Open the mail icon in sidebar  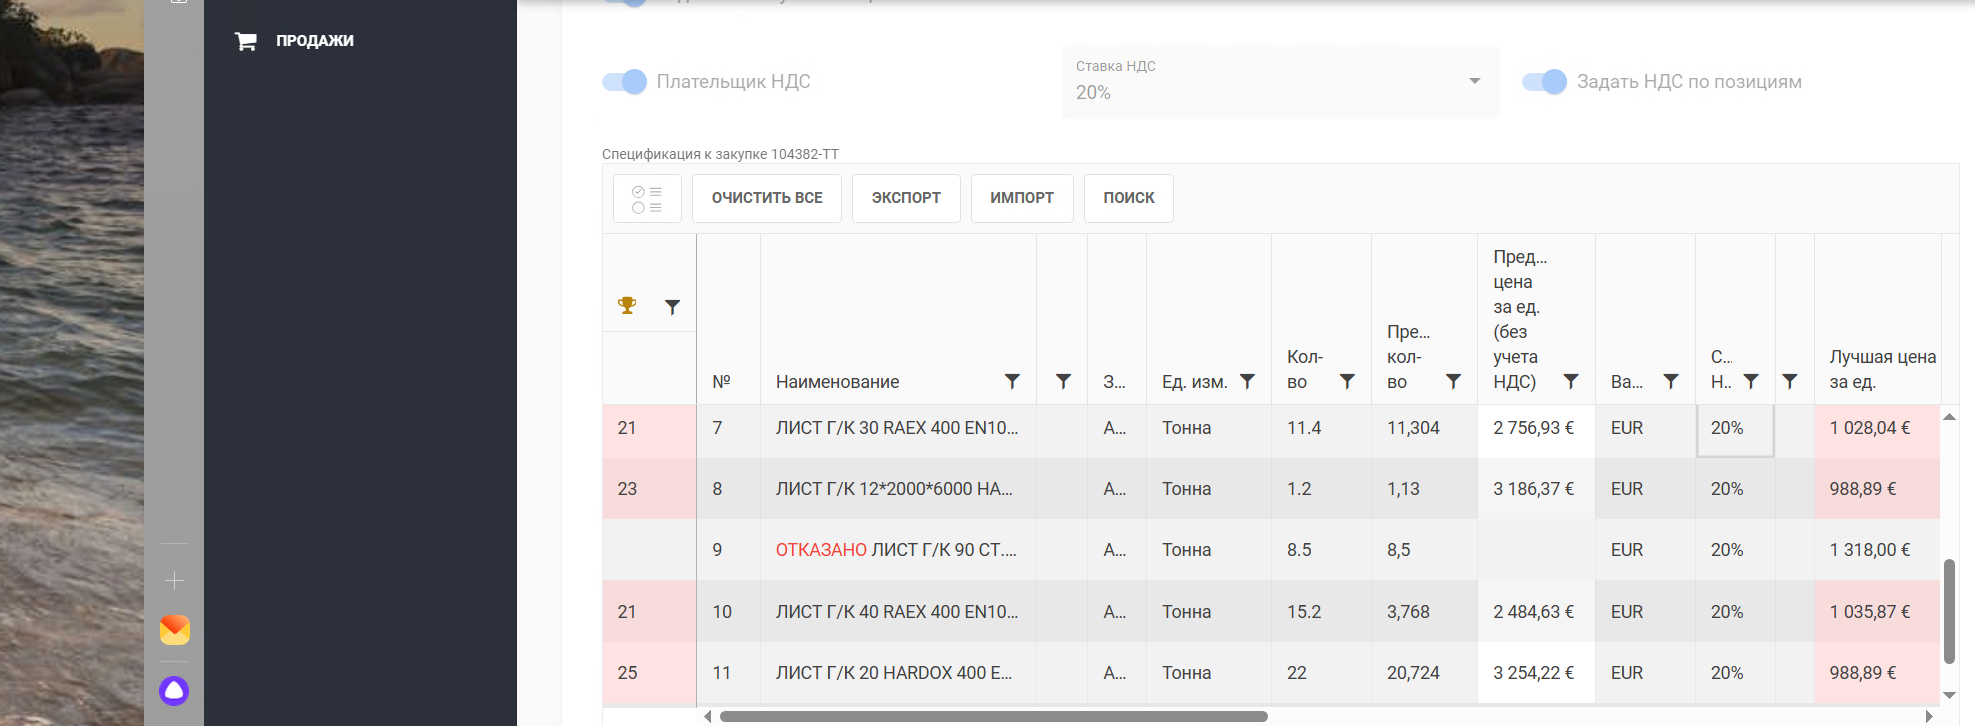click(174, 630)
